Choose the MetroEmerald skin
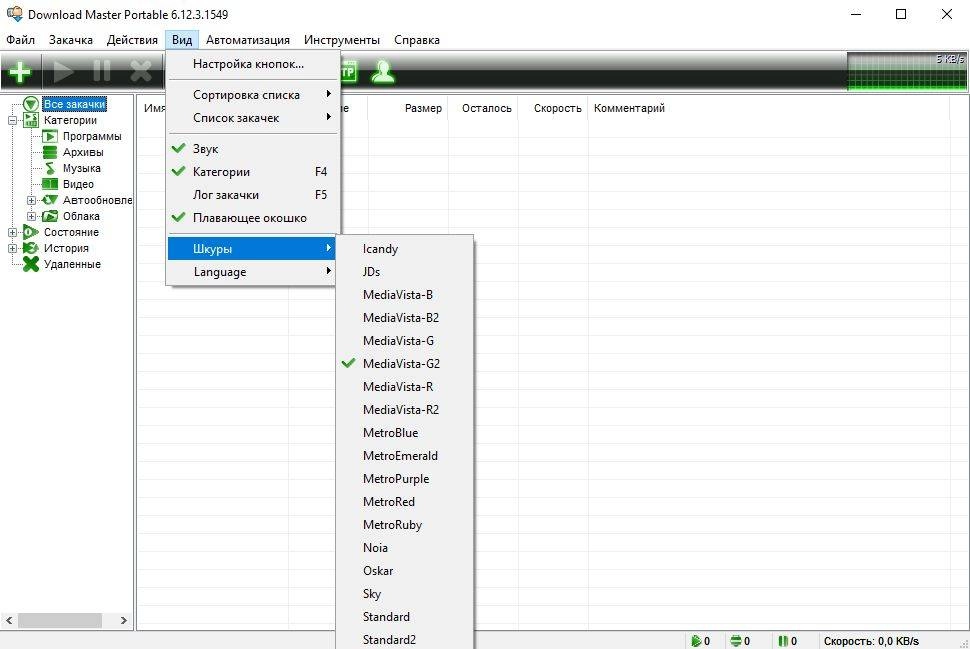Image resolution: width=970 pixels, height=649 pixels. click(405, 455)
